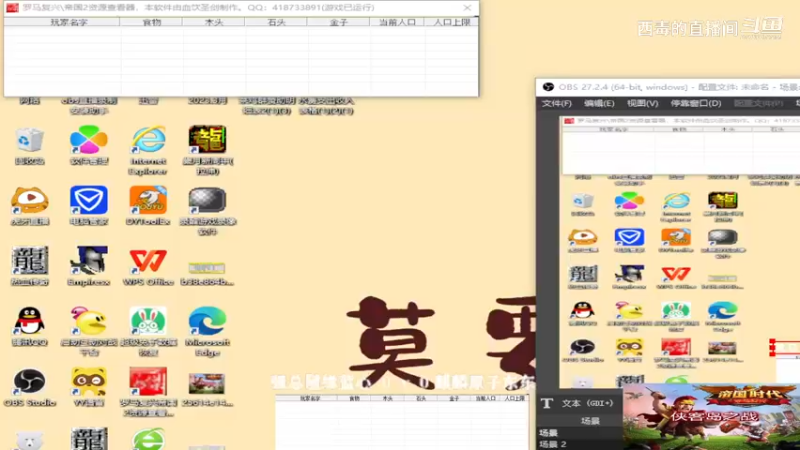Launch the Empires knight helmet shortcut

pyautogui.click(x=89, y=260)
